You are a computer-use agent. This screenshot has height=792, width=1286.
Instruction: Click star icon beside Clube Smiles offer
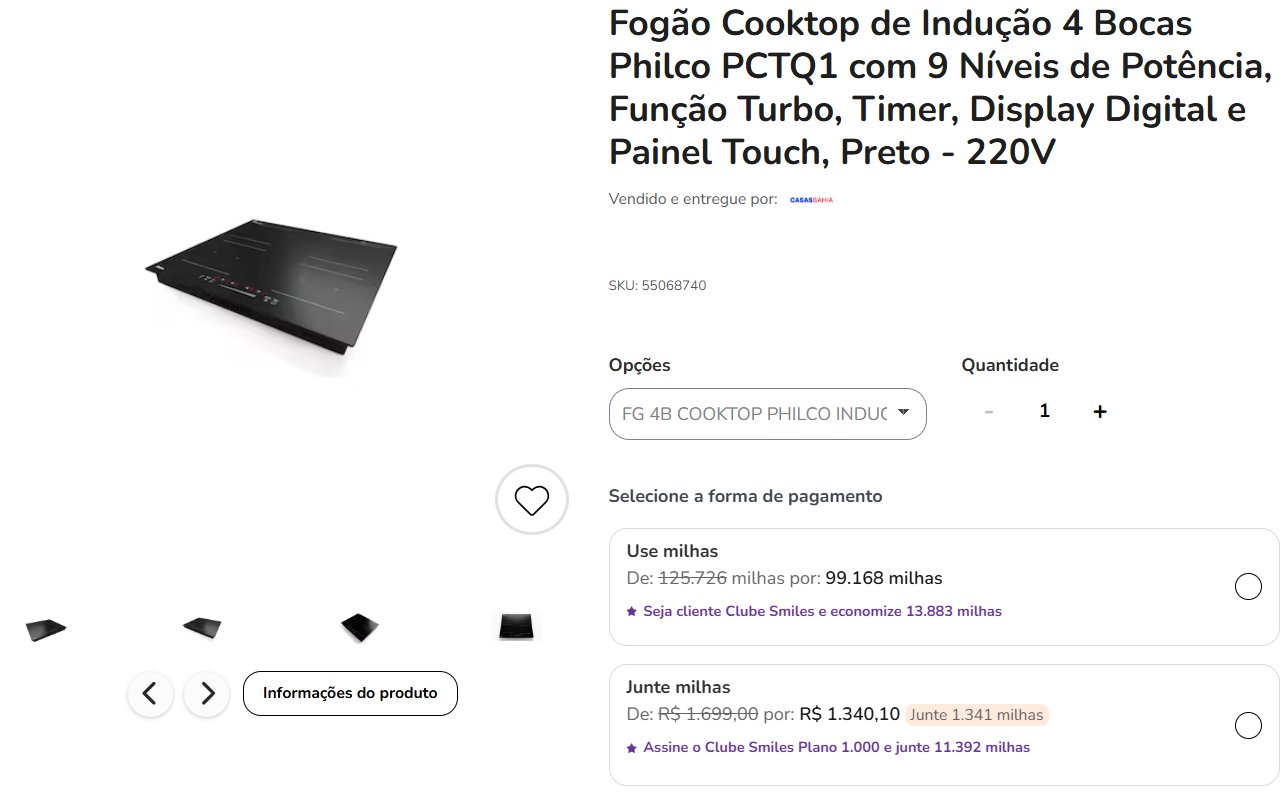(x=631, y=611)
